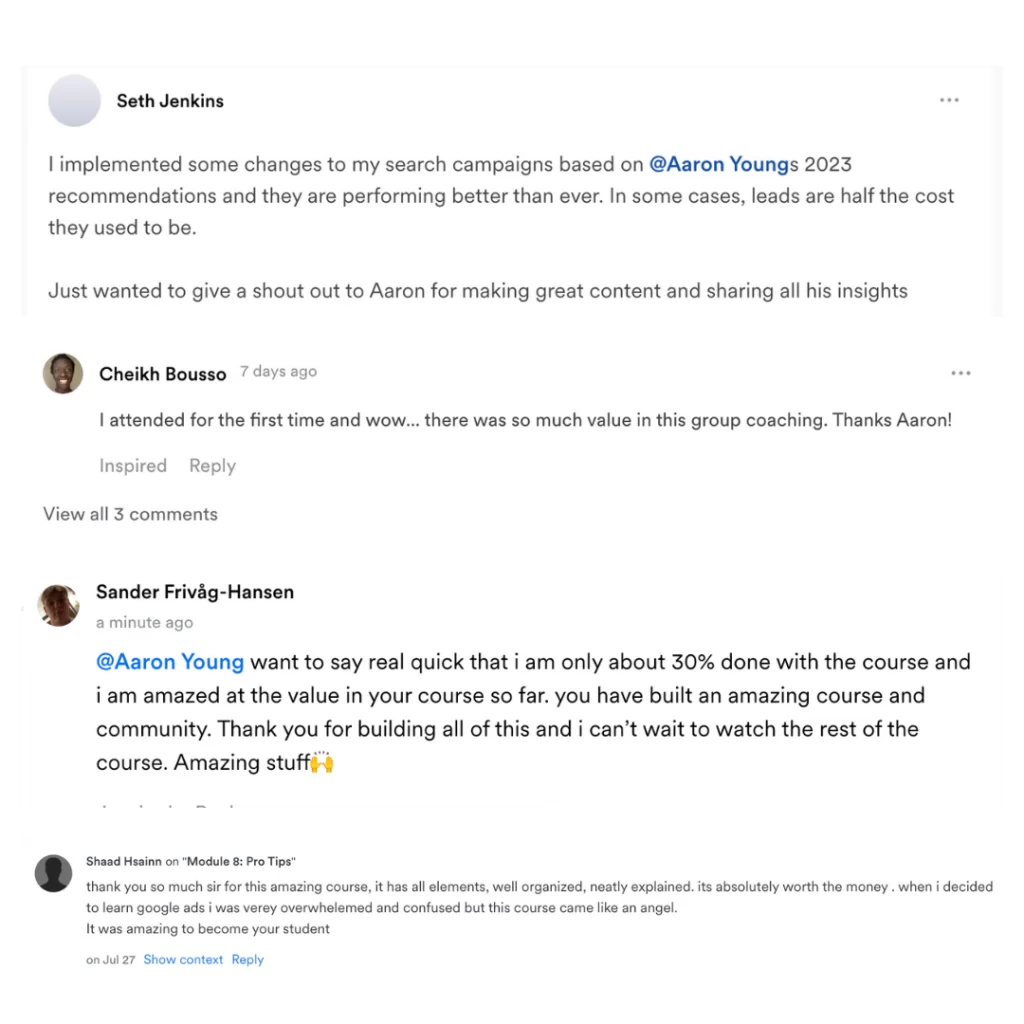Click Show context on Shaad's comment
Screen dimensions: 1024x1024
[x=183, y=959]
